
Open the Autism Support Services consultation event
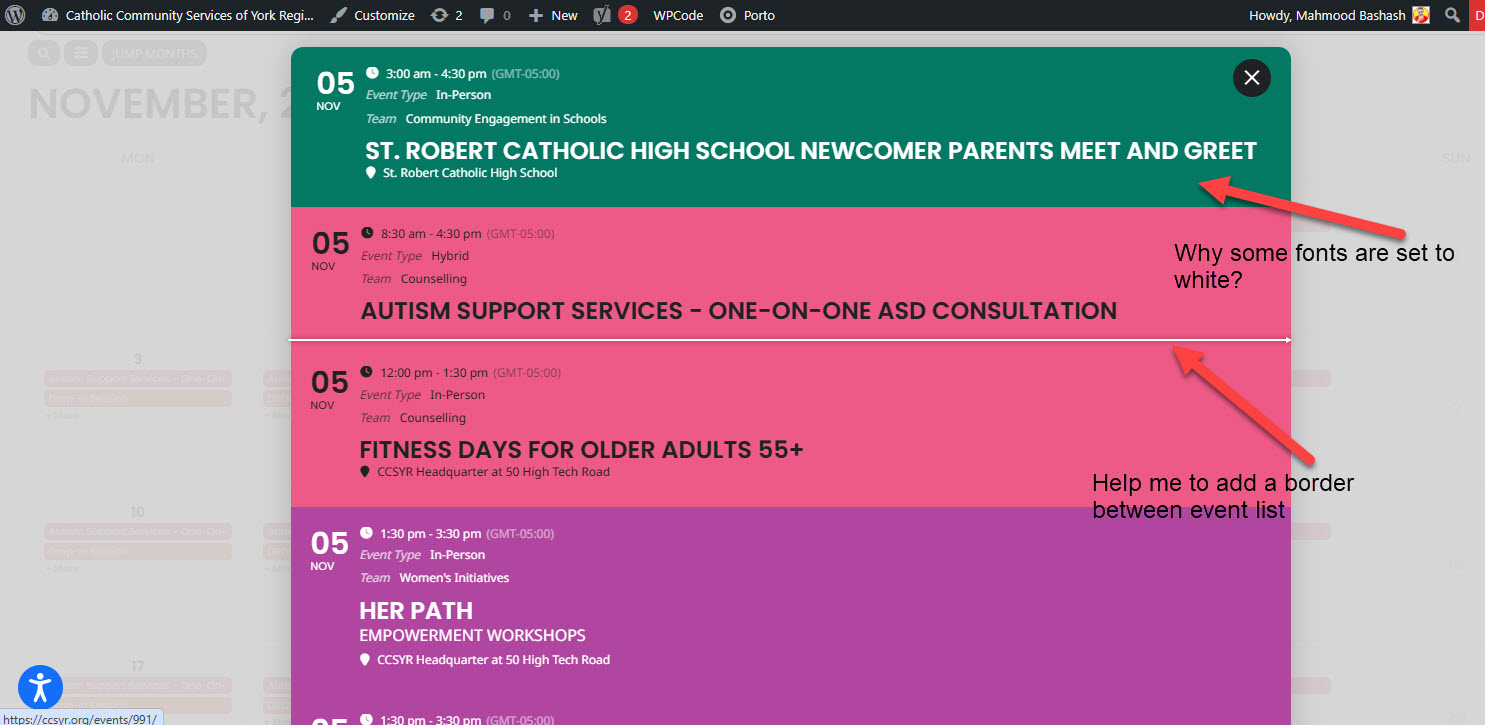pos(738,311)
